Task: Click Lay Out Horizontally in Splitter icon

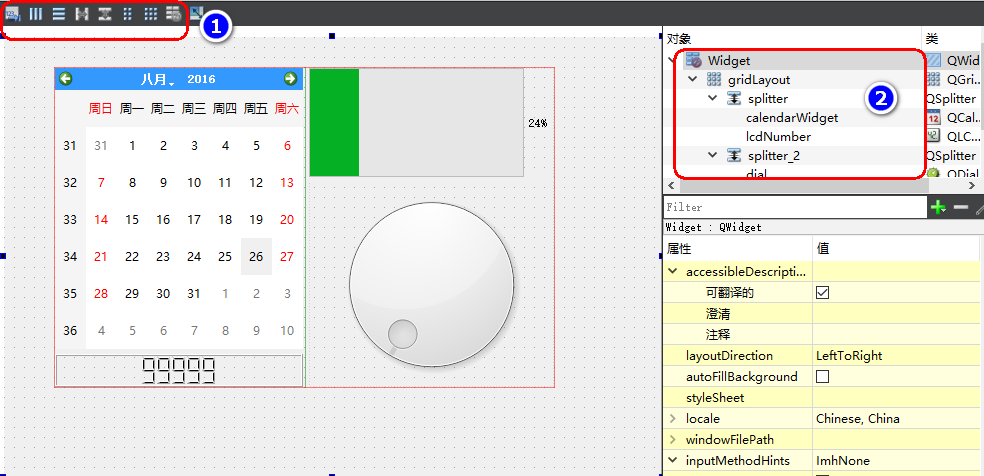Action: (x=82, y=14)
